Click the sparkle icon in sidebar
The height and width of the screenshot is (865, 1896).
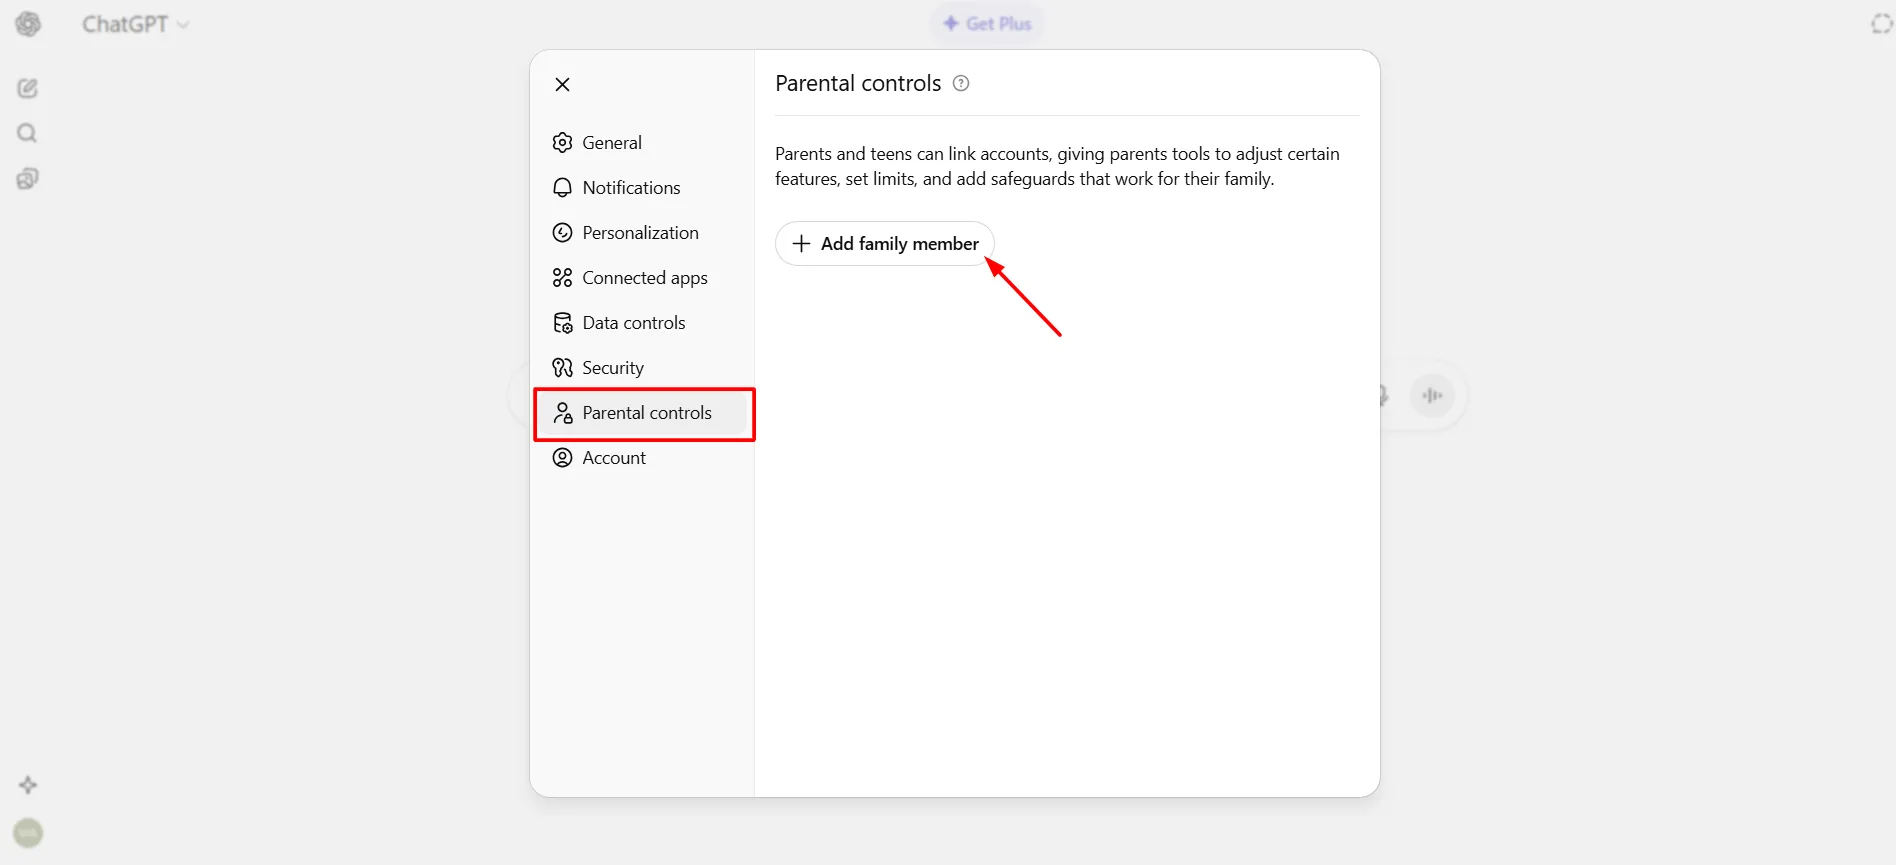tap(28, 785)
